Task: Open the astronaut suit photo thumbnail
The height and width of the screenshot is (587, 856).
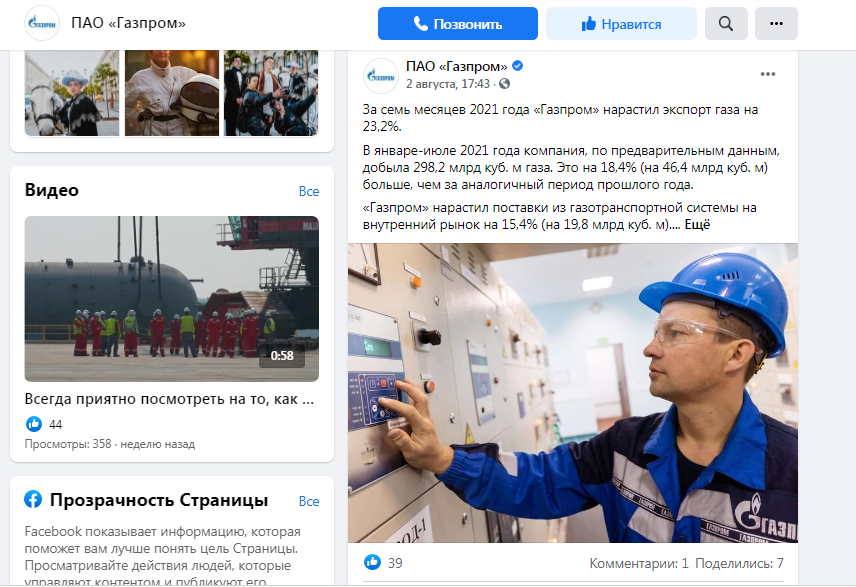Action: tap(172, 93)
